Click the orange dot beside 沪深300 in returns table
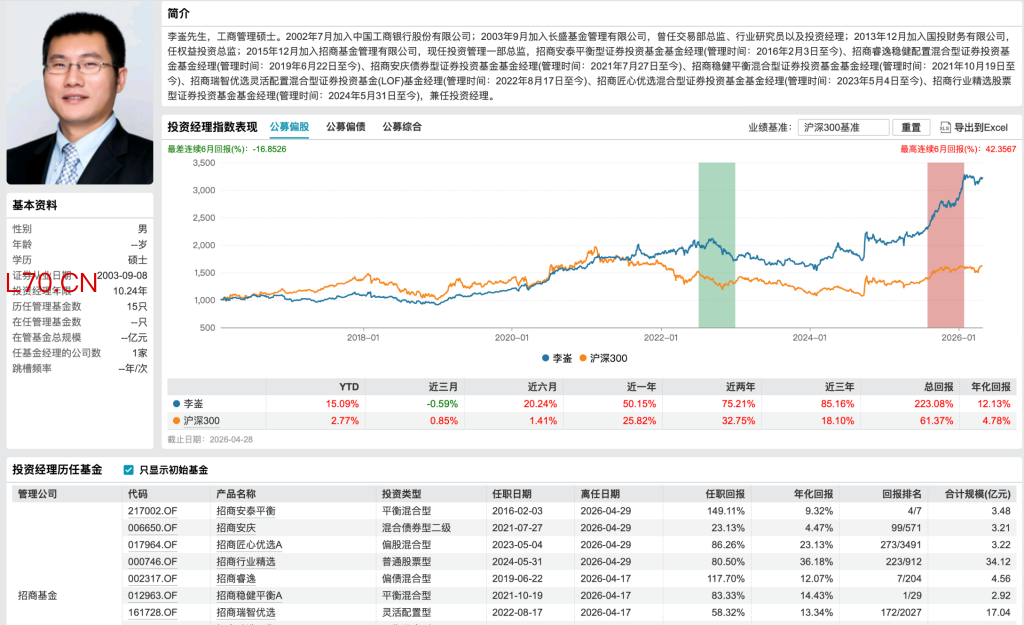1024x625 pixels. [177, 421]
